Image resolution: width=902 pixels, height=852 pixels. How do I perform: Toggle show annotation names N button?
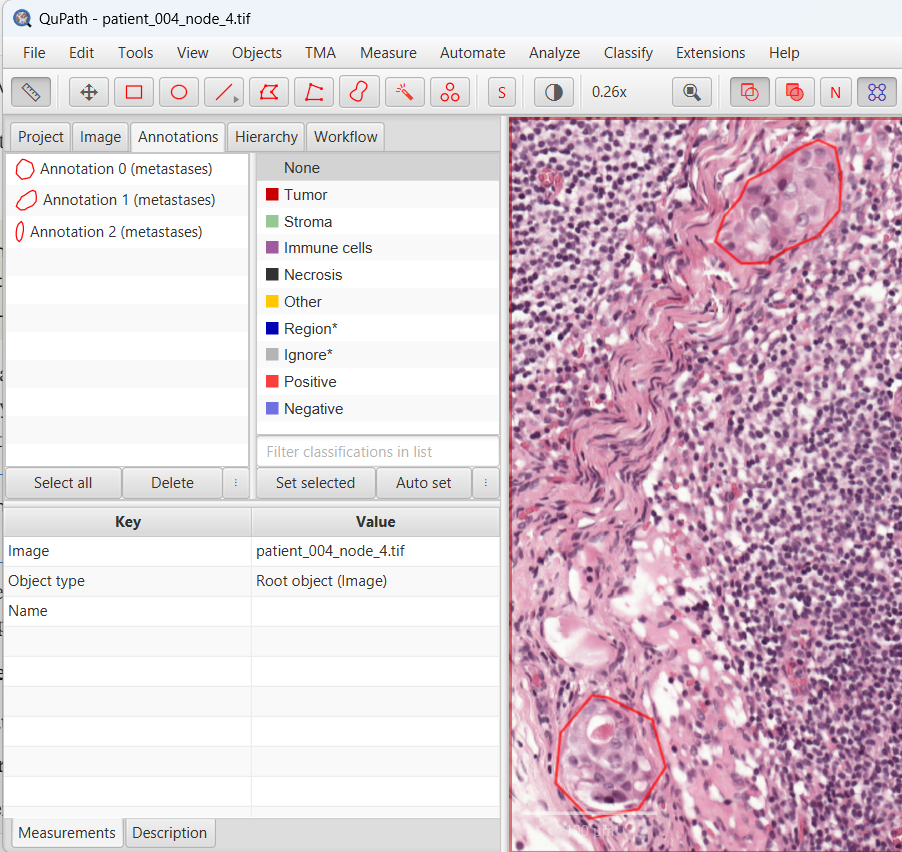[x=835, y=92]
